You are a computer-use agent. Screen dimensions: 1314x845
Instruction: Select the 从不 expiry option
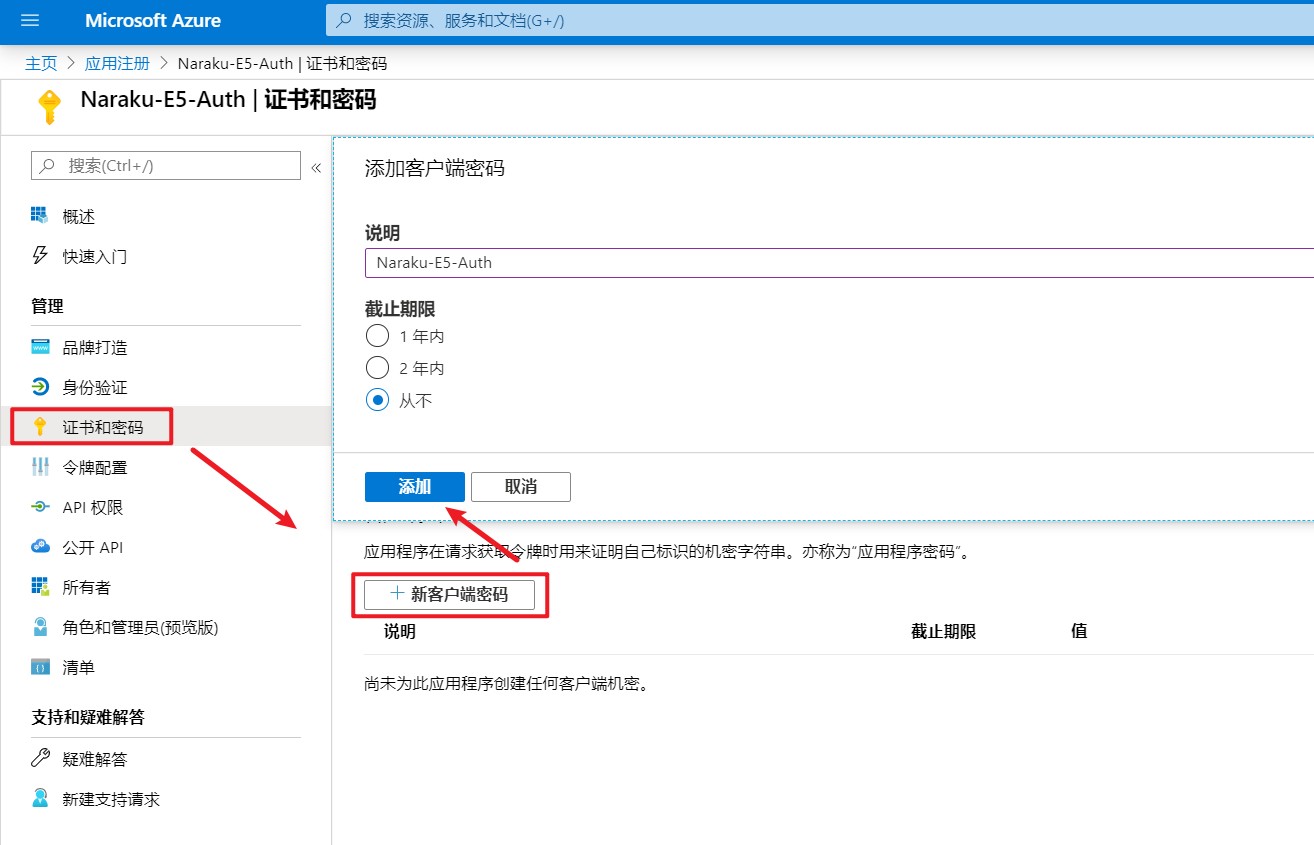(x=377, y=400)
